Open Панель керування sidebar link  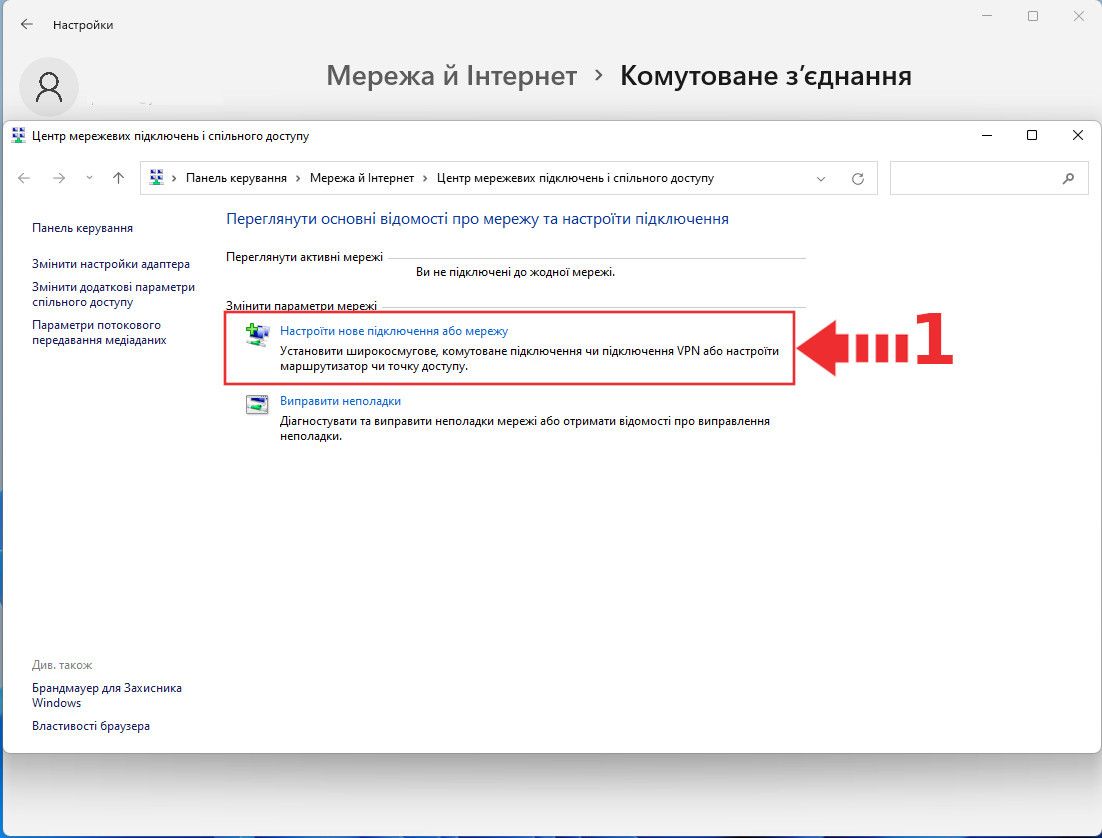click(82, 228)
